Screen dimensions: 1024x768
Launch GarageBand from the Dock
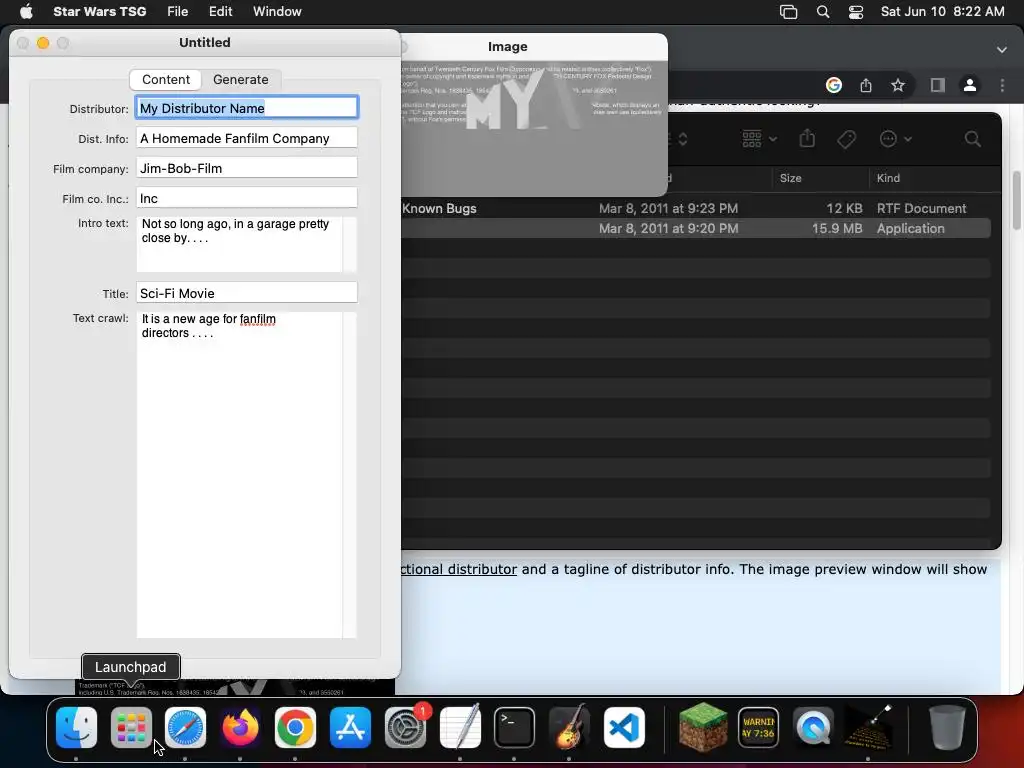569,728
